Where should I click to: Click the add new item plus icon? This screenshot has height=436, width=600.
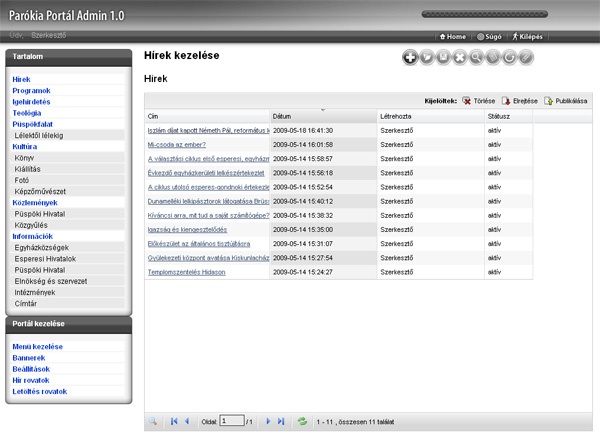pyautogui.click(x=410, y=58)
